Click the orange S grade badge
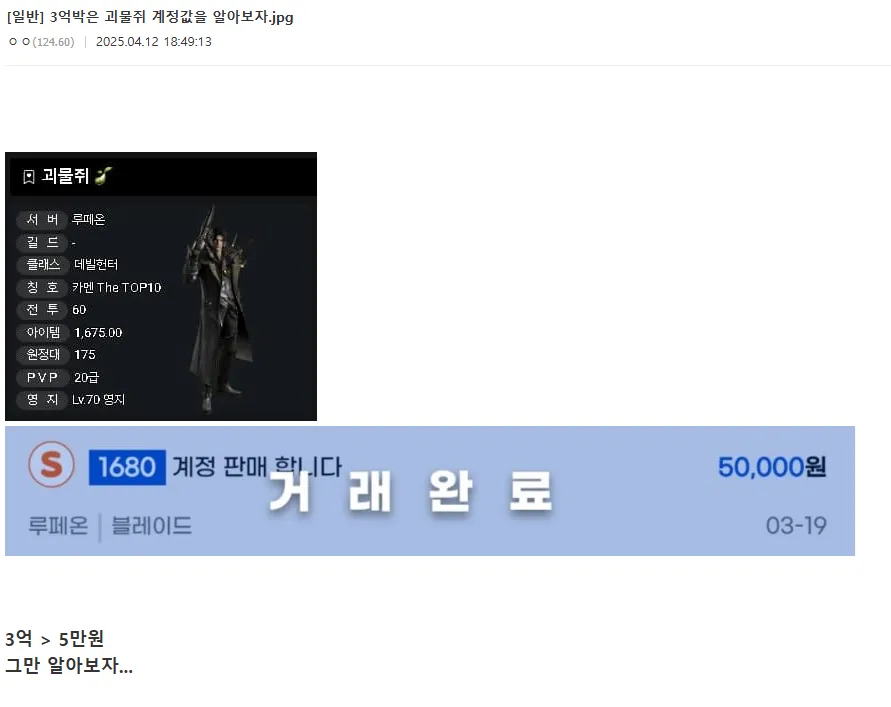 [51, 465]
